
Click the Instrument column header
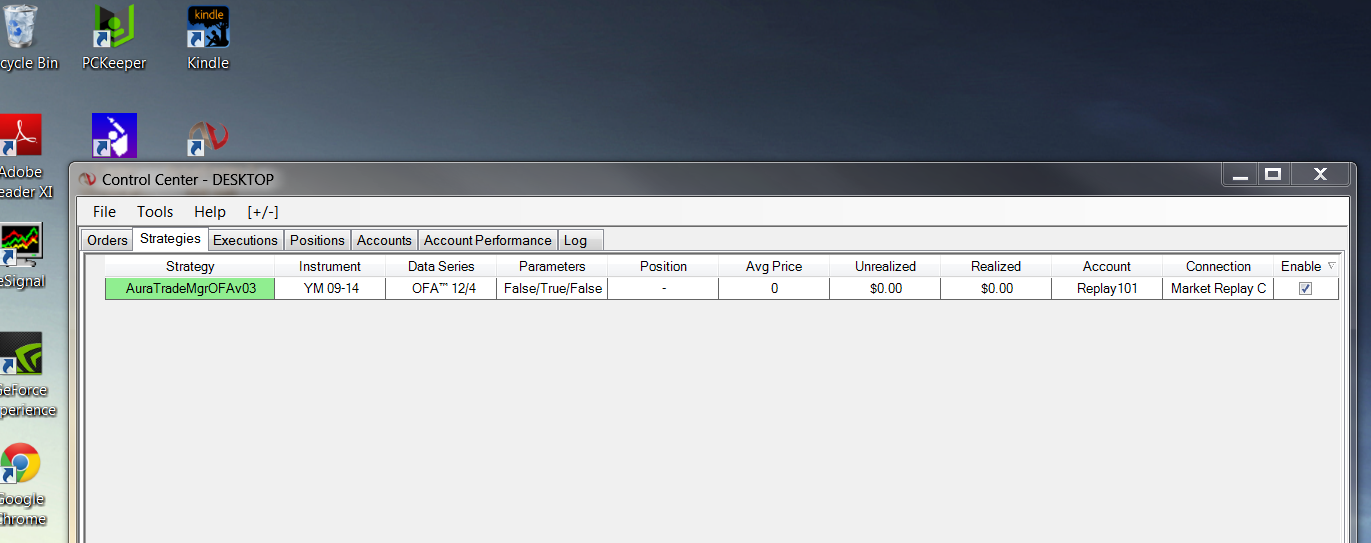click(330, 266)
